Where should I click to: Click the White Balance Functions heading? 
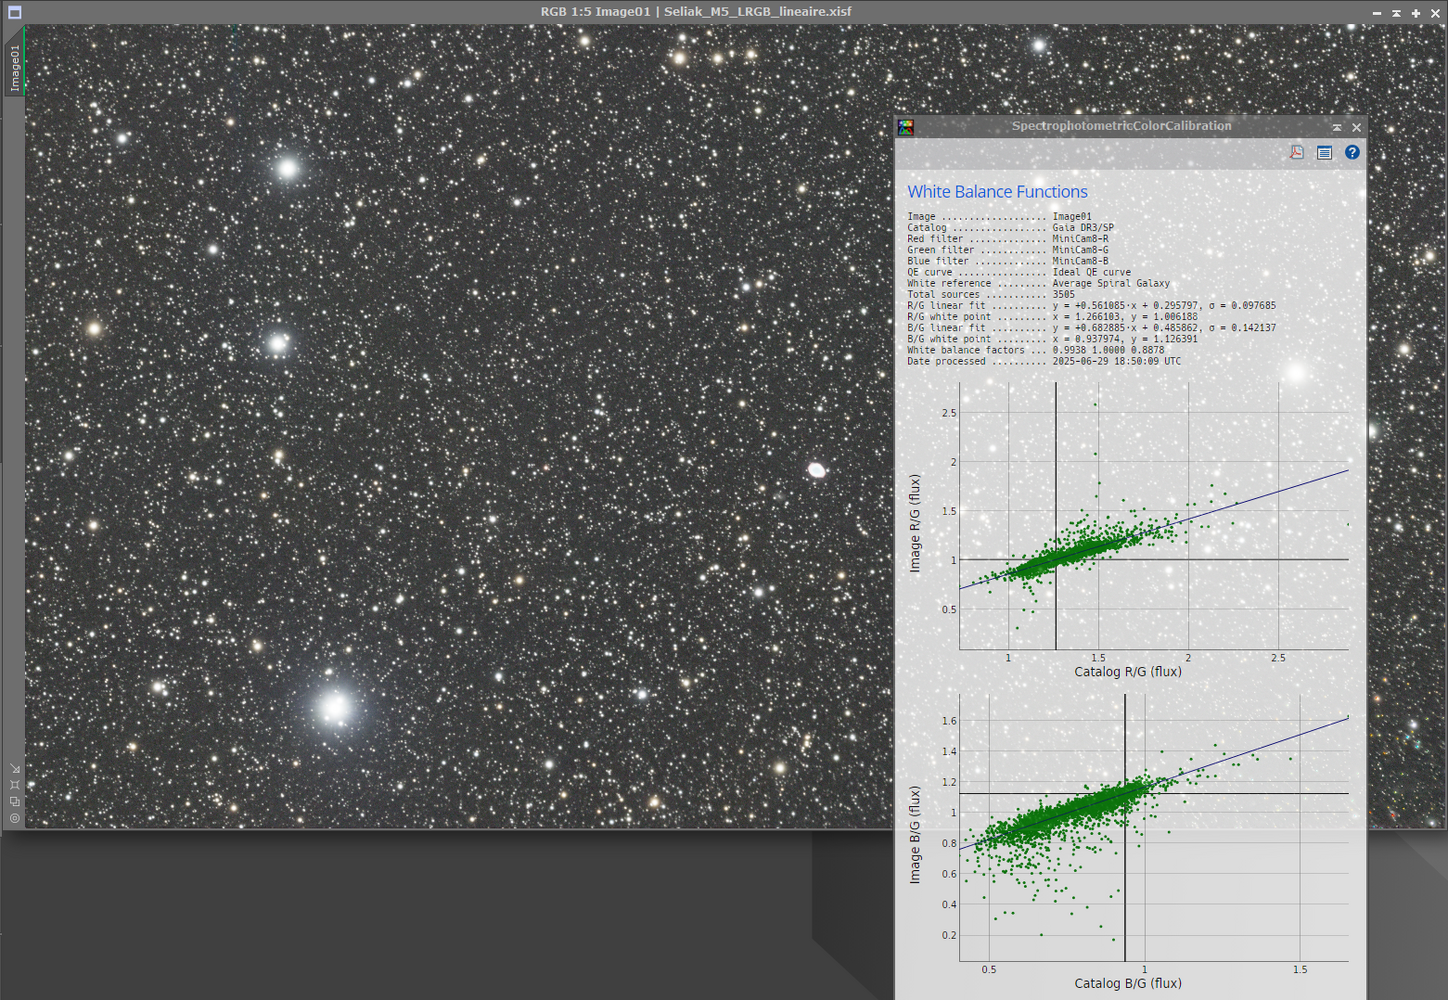997,191
